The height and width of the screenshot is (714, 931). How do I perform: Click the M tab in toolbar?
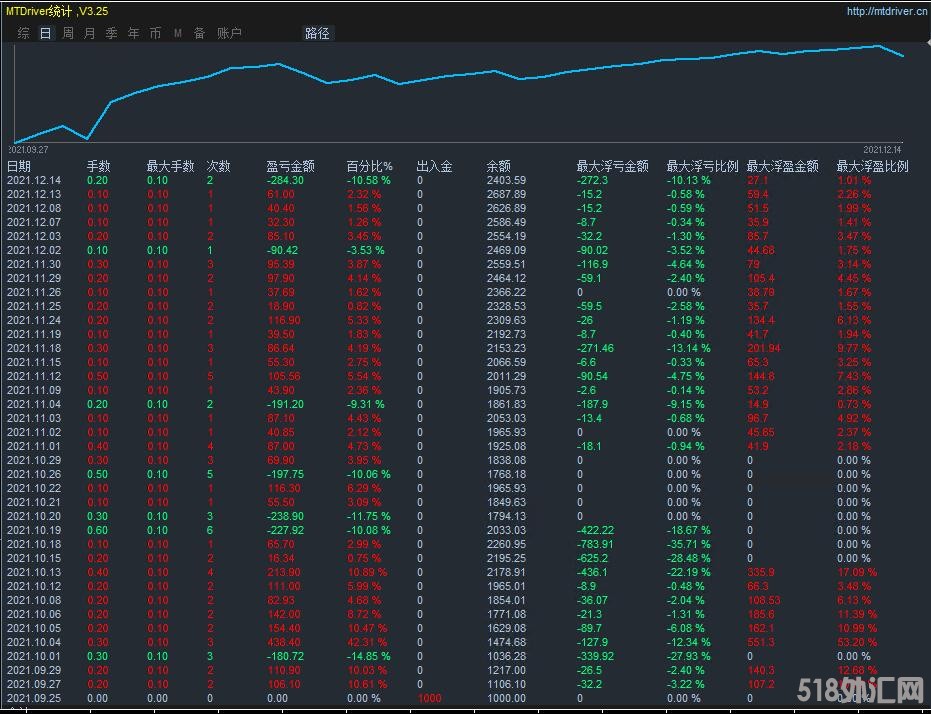click(178, 33)
